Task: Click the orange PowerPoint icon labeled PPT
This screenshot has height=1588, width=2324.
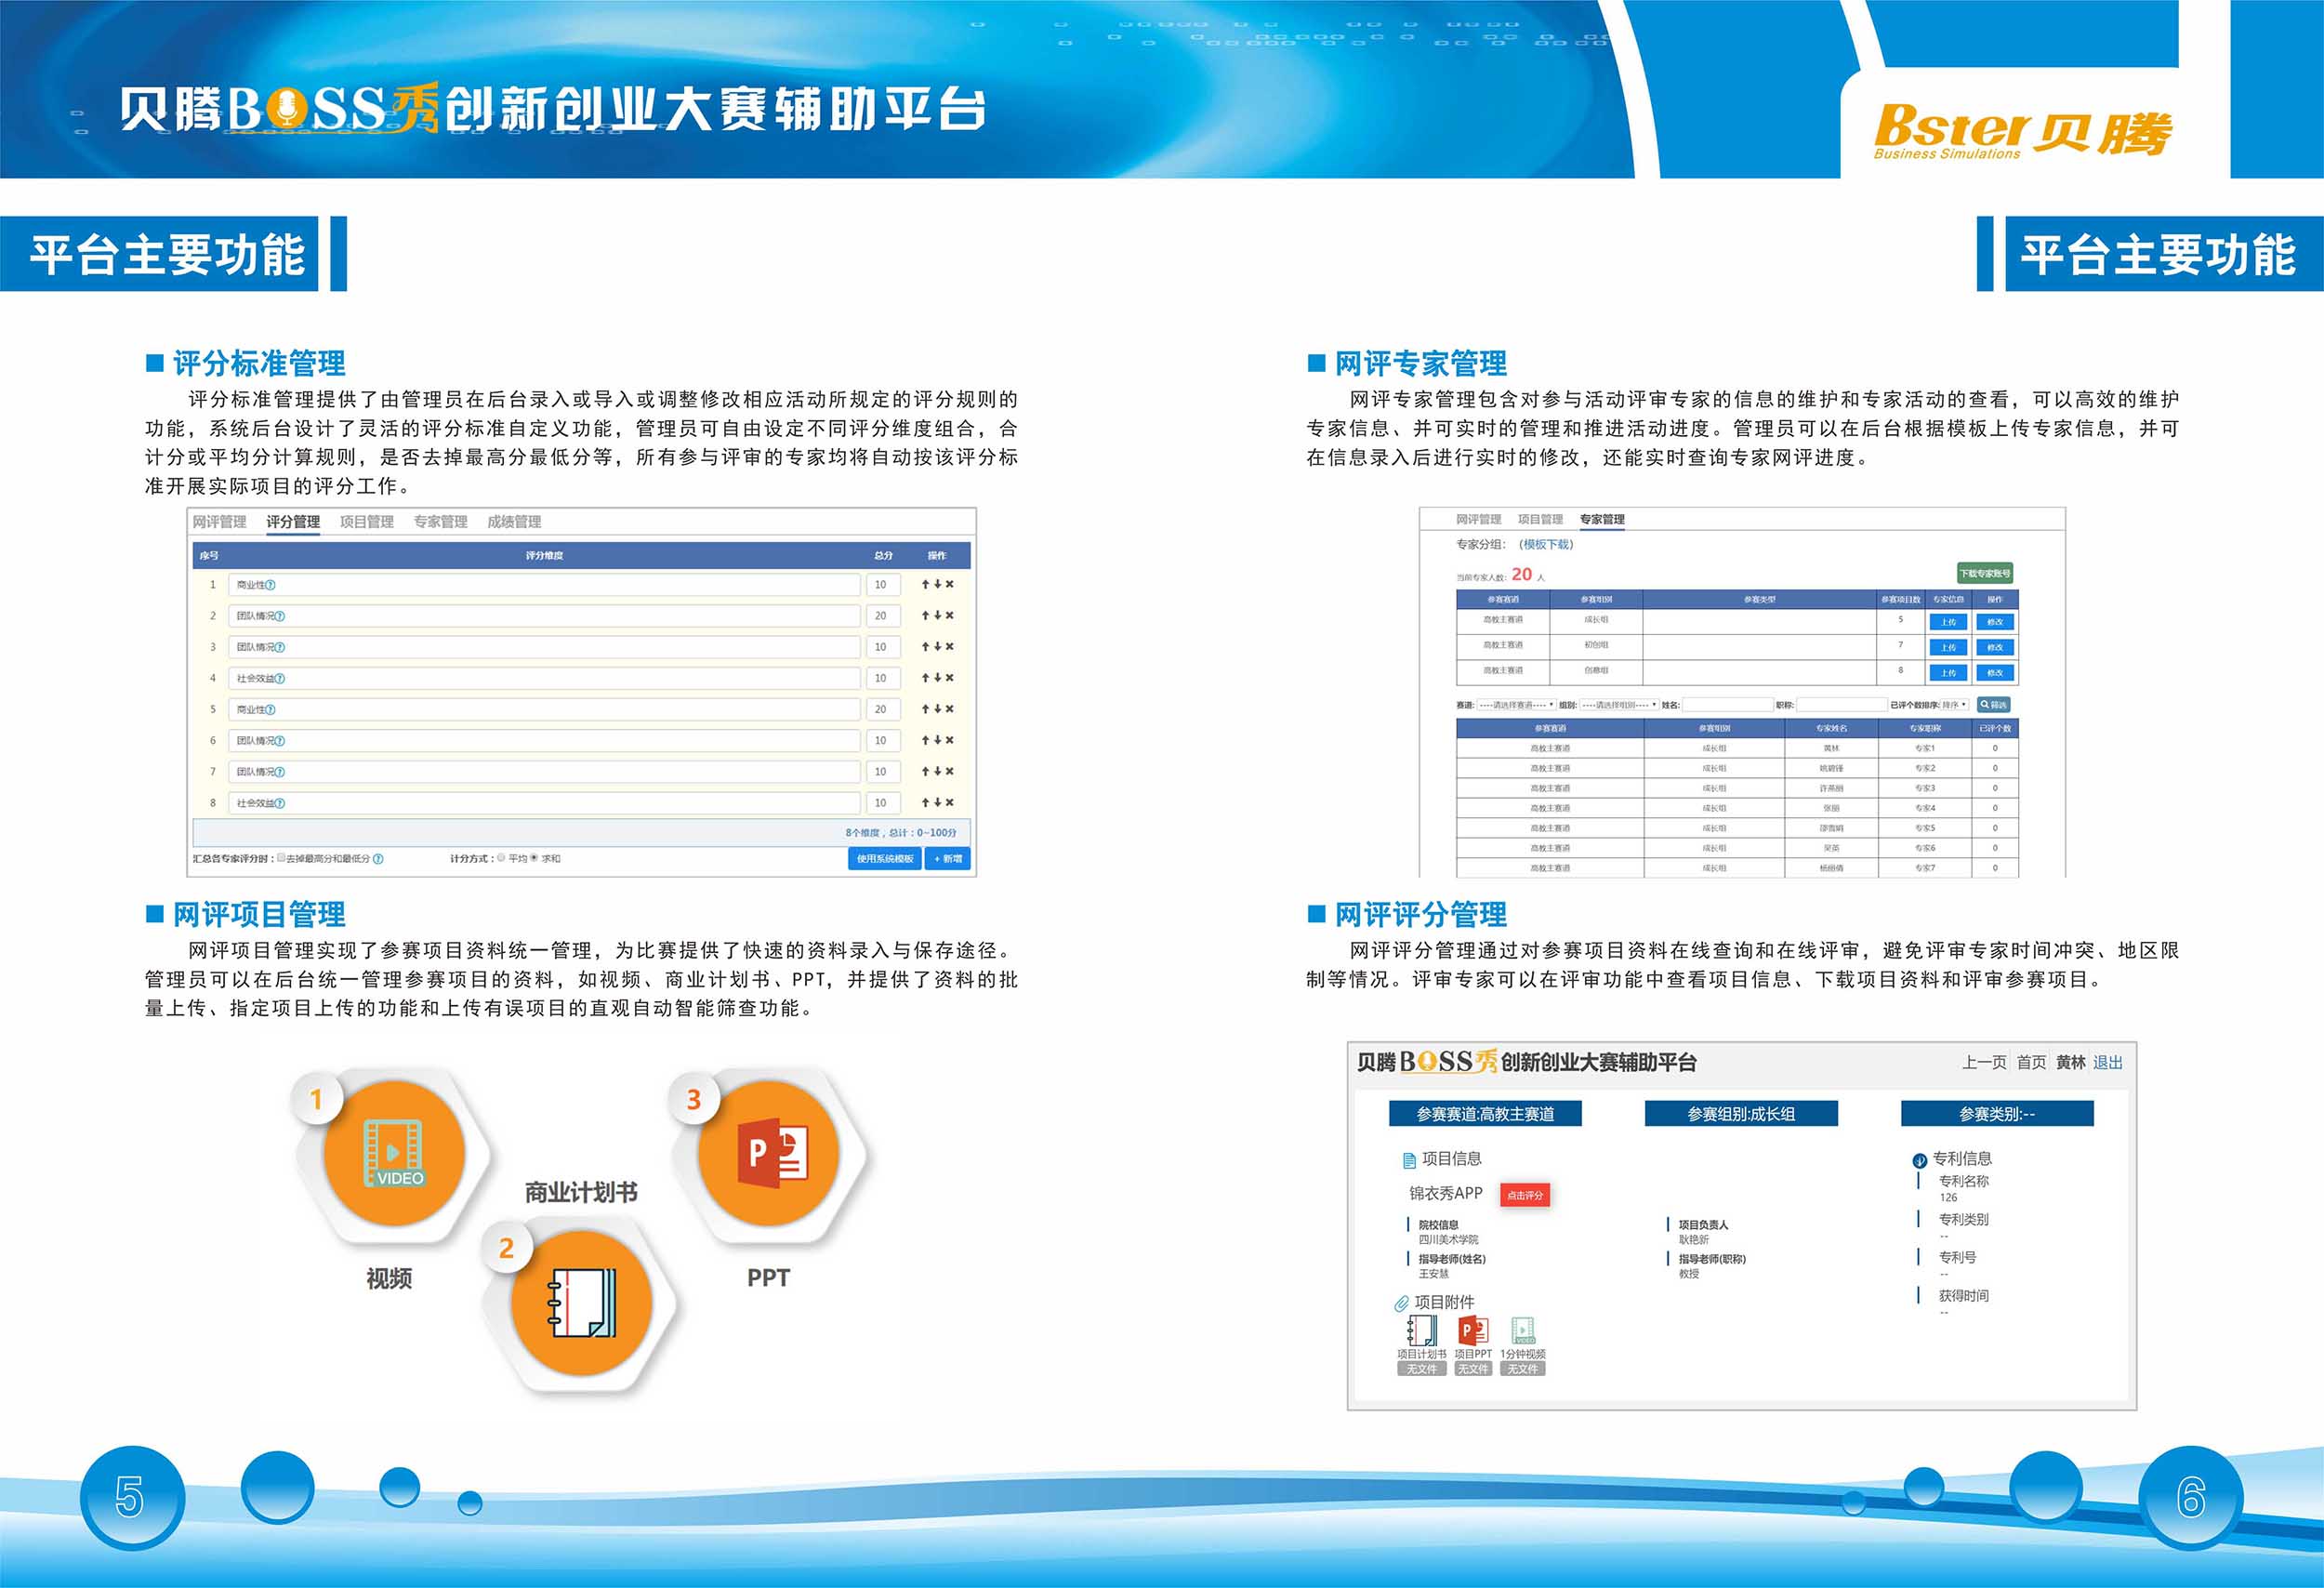Action: 769,1155
